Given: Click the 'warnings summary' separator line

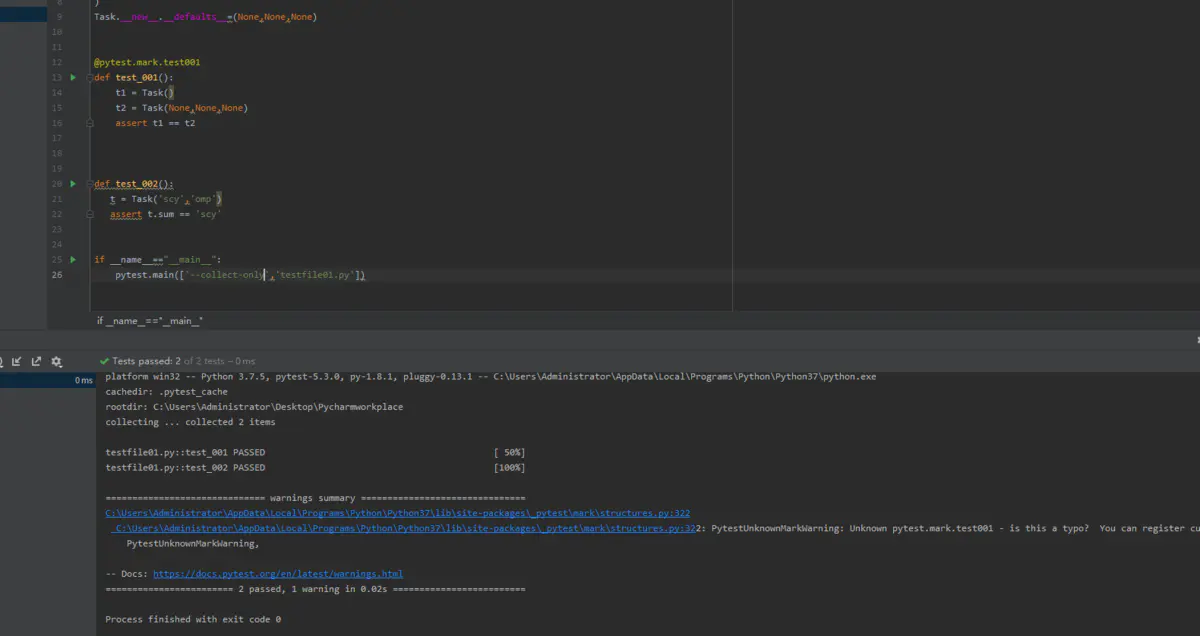Looking at the screenshot, I should (x=315, y=498).
